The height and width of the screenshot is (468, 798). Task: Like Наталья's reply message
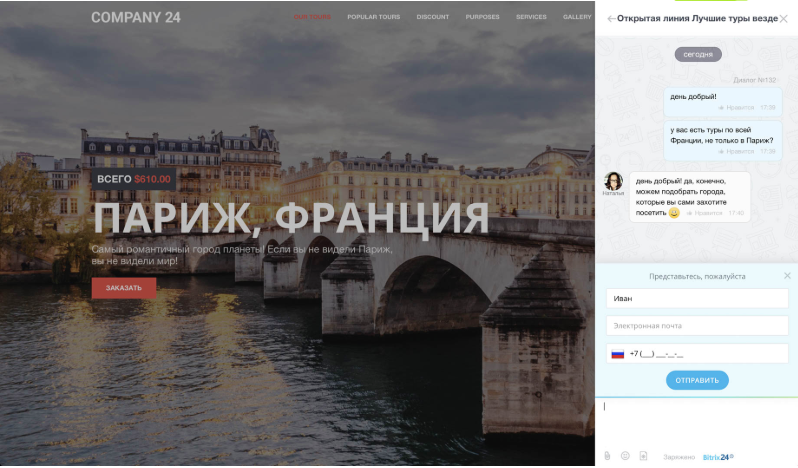704,213
